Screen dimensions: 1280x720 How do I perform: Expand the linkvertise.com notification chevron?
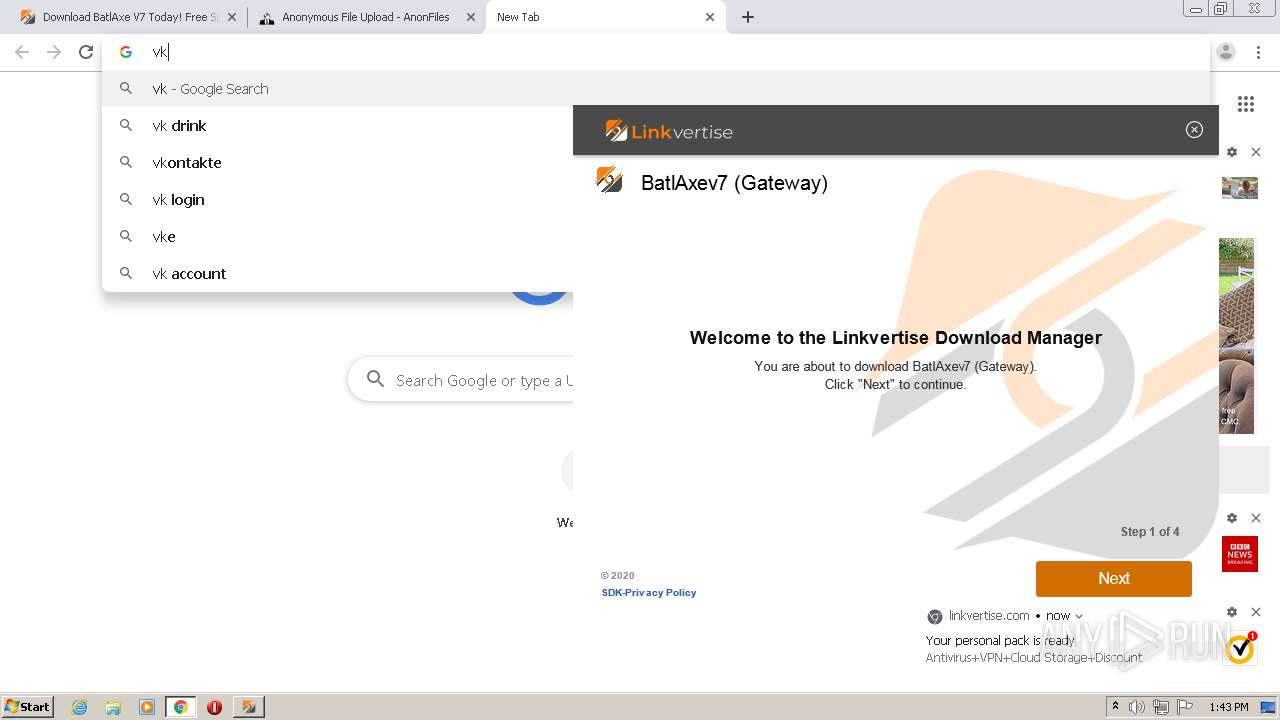(x=1078, y=617)
